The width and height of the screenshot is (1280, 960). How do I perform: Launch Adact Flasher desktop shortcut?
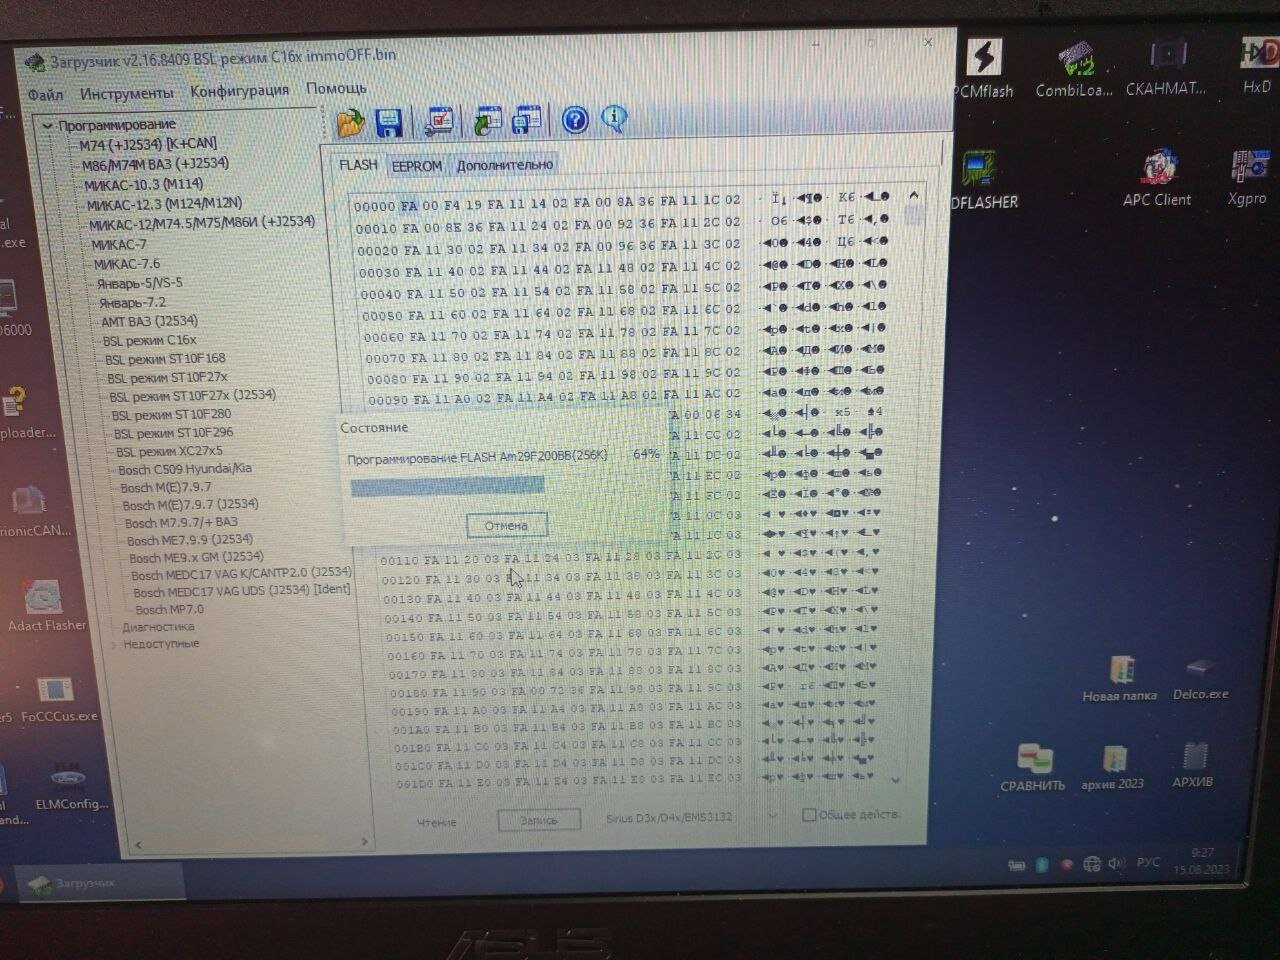(46, 605)
